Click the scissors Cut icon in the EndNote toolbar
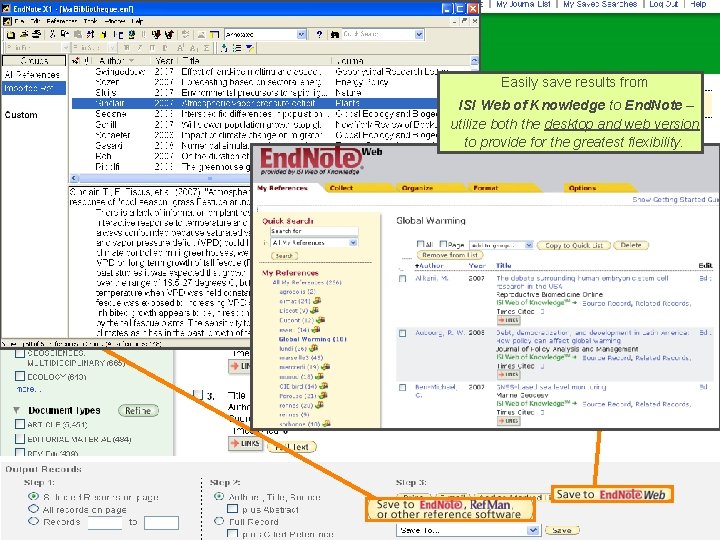 coord(52,34)
